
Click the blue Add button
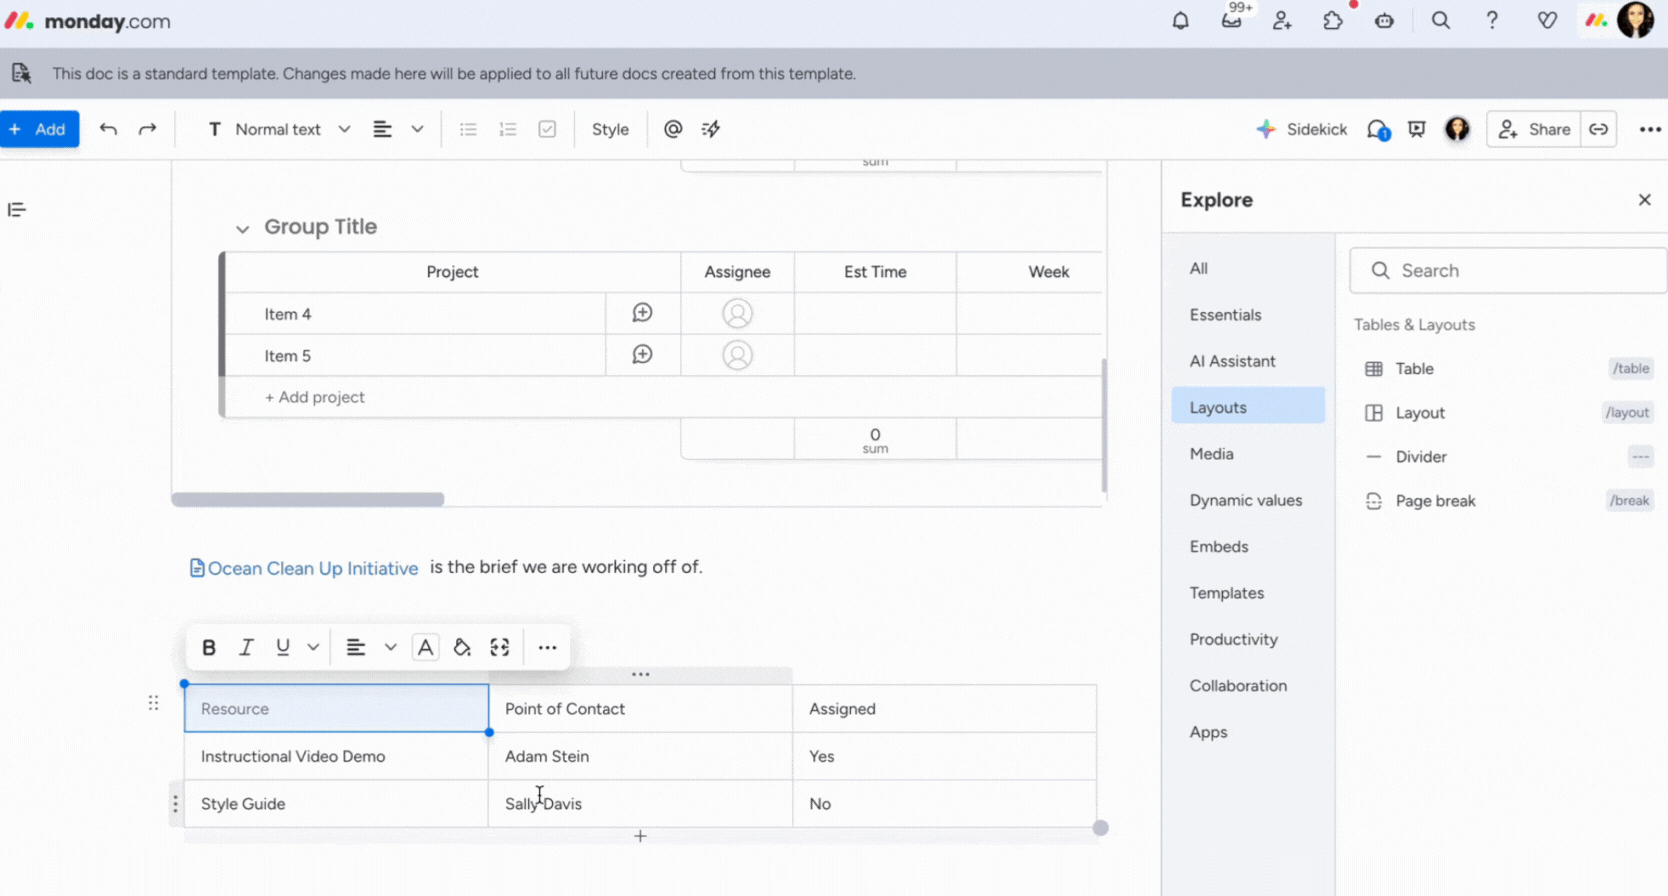pos(39,129)
